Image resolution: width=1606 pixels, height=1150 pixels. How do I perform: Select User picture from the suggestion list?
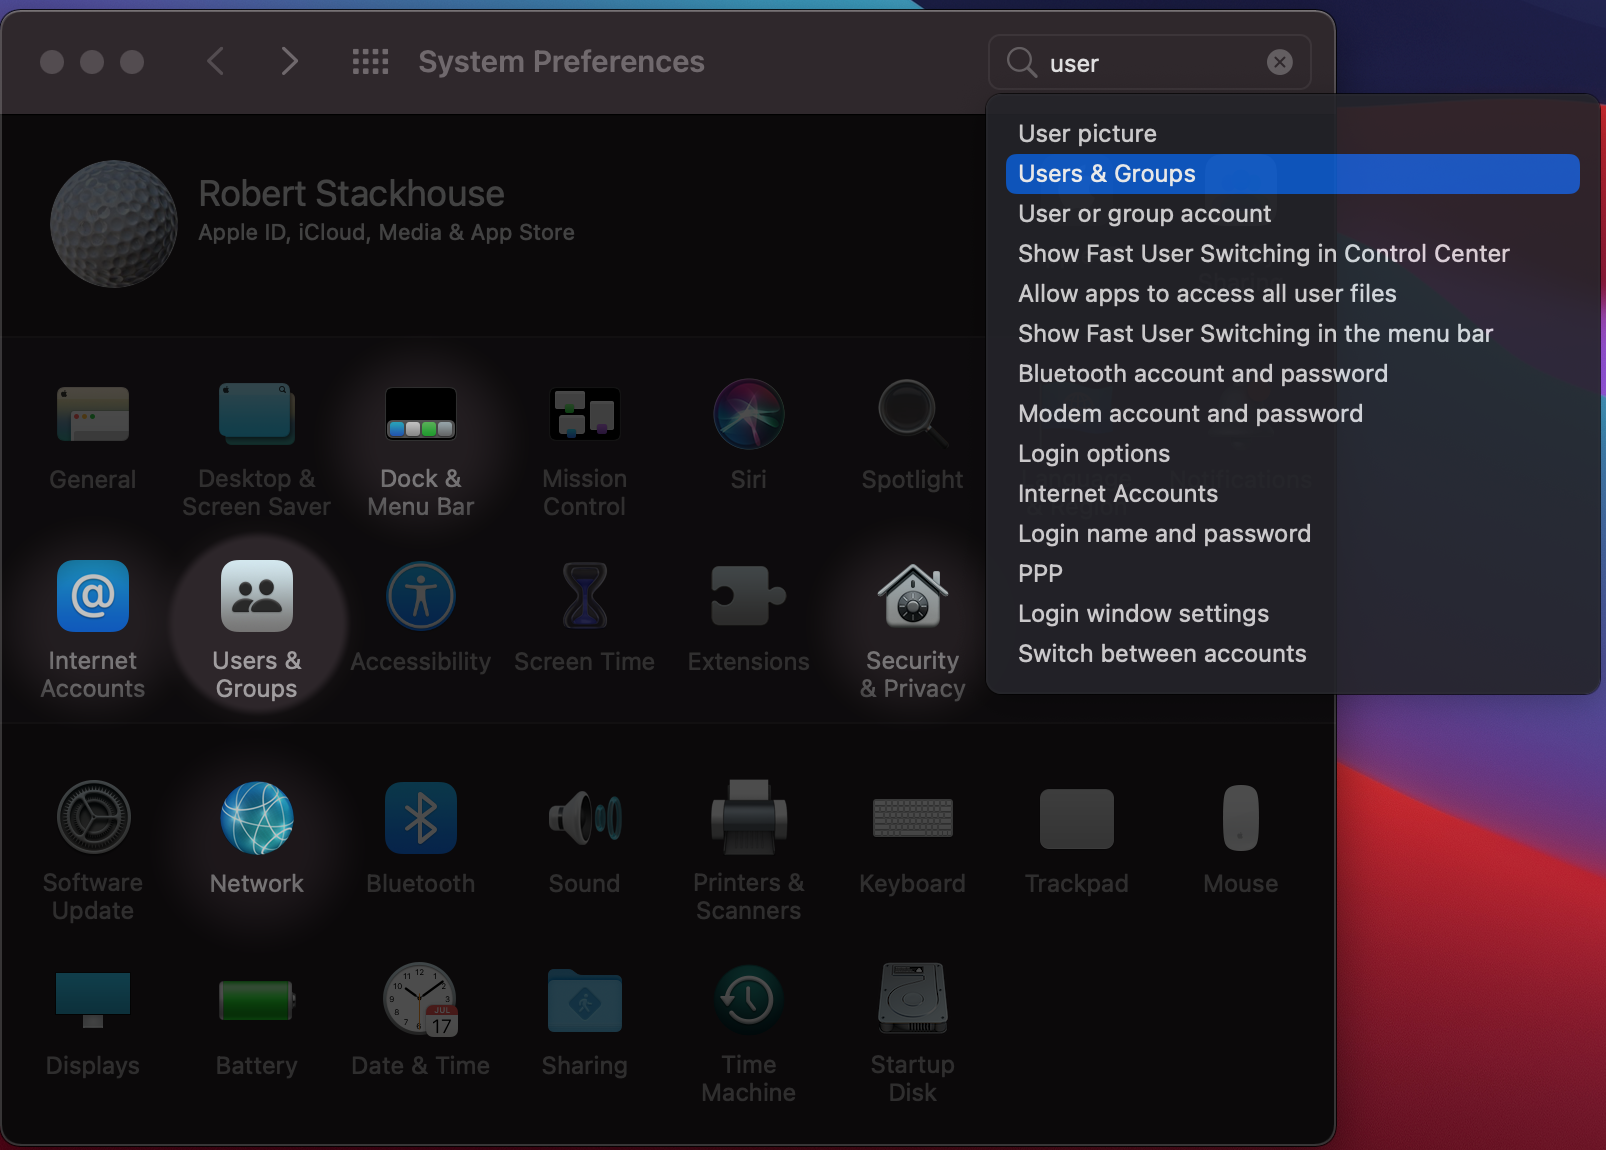pos(1086,133)
